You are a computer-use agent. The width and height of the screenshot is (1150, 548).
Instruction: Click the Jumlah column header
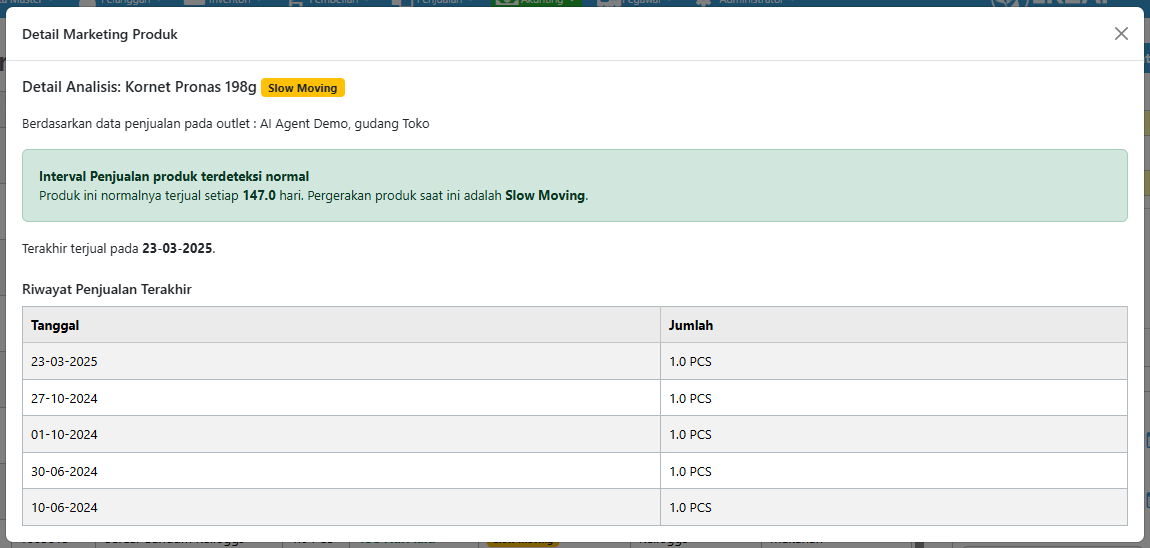pyautogui.click(x=691, y=325)
